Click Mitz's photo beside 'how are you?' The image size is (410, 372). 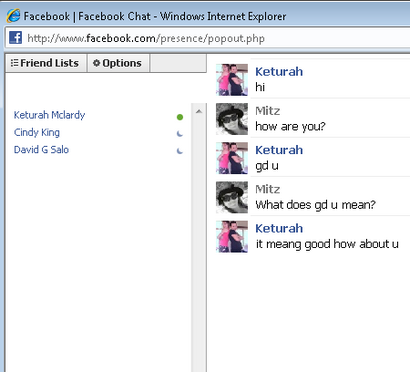click(232, 119)
